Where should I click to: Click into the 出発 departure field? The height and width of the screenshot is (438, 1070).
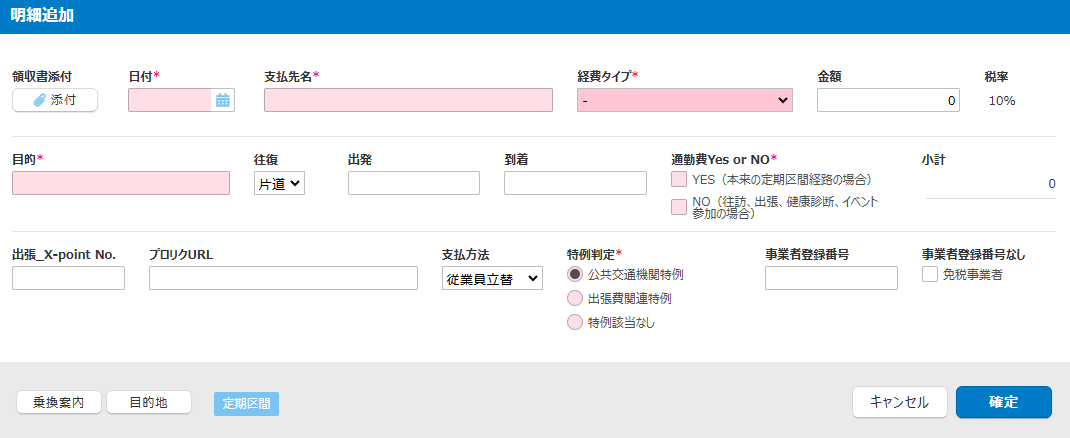[x=413, y=183]
